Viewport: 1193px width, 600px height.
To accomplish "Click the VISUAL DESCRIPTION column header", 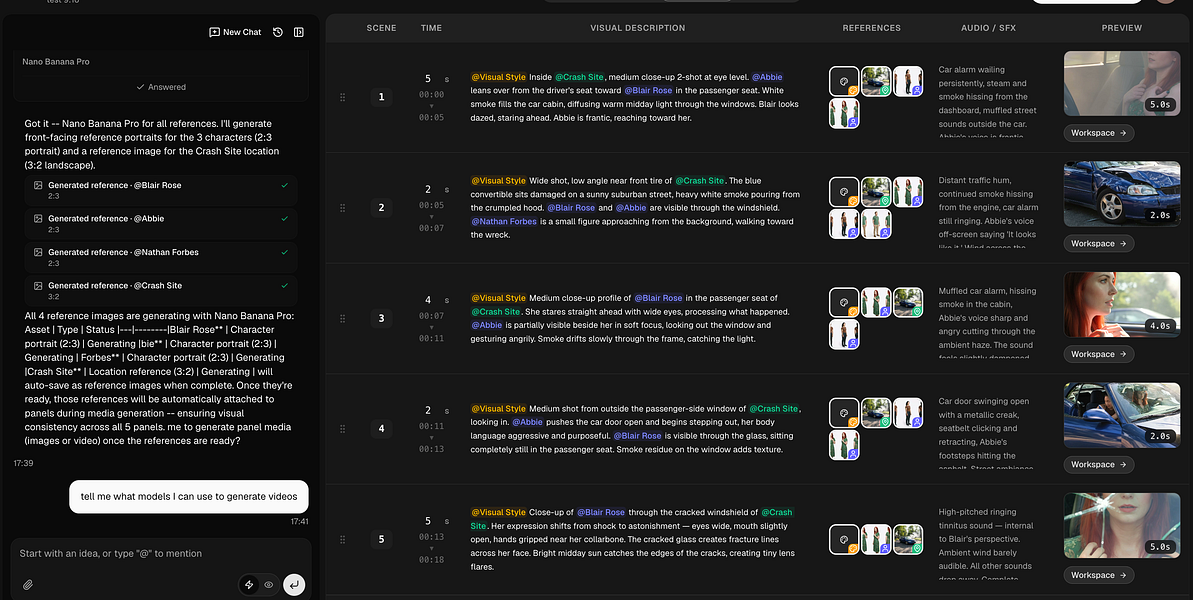I will [638, 28].
